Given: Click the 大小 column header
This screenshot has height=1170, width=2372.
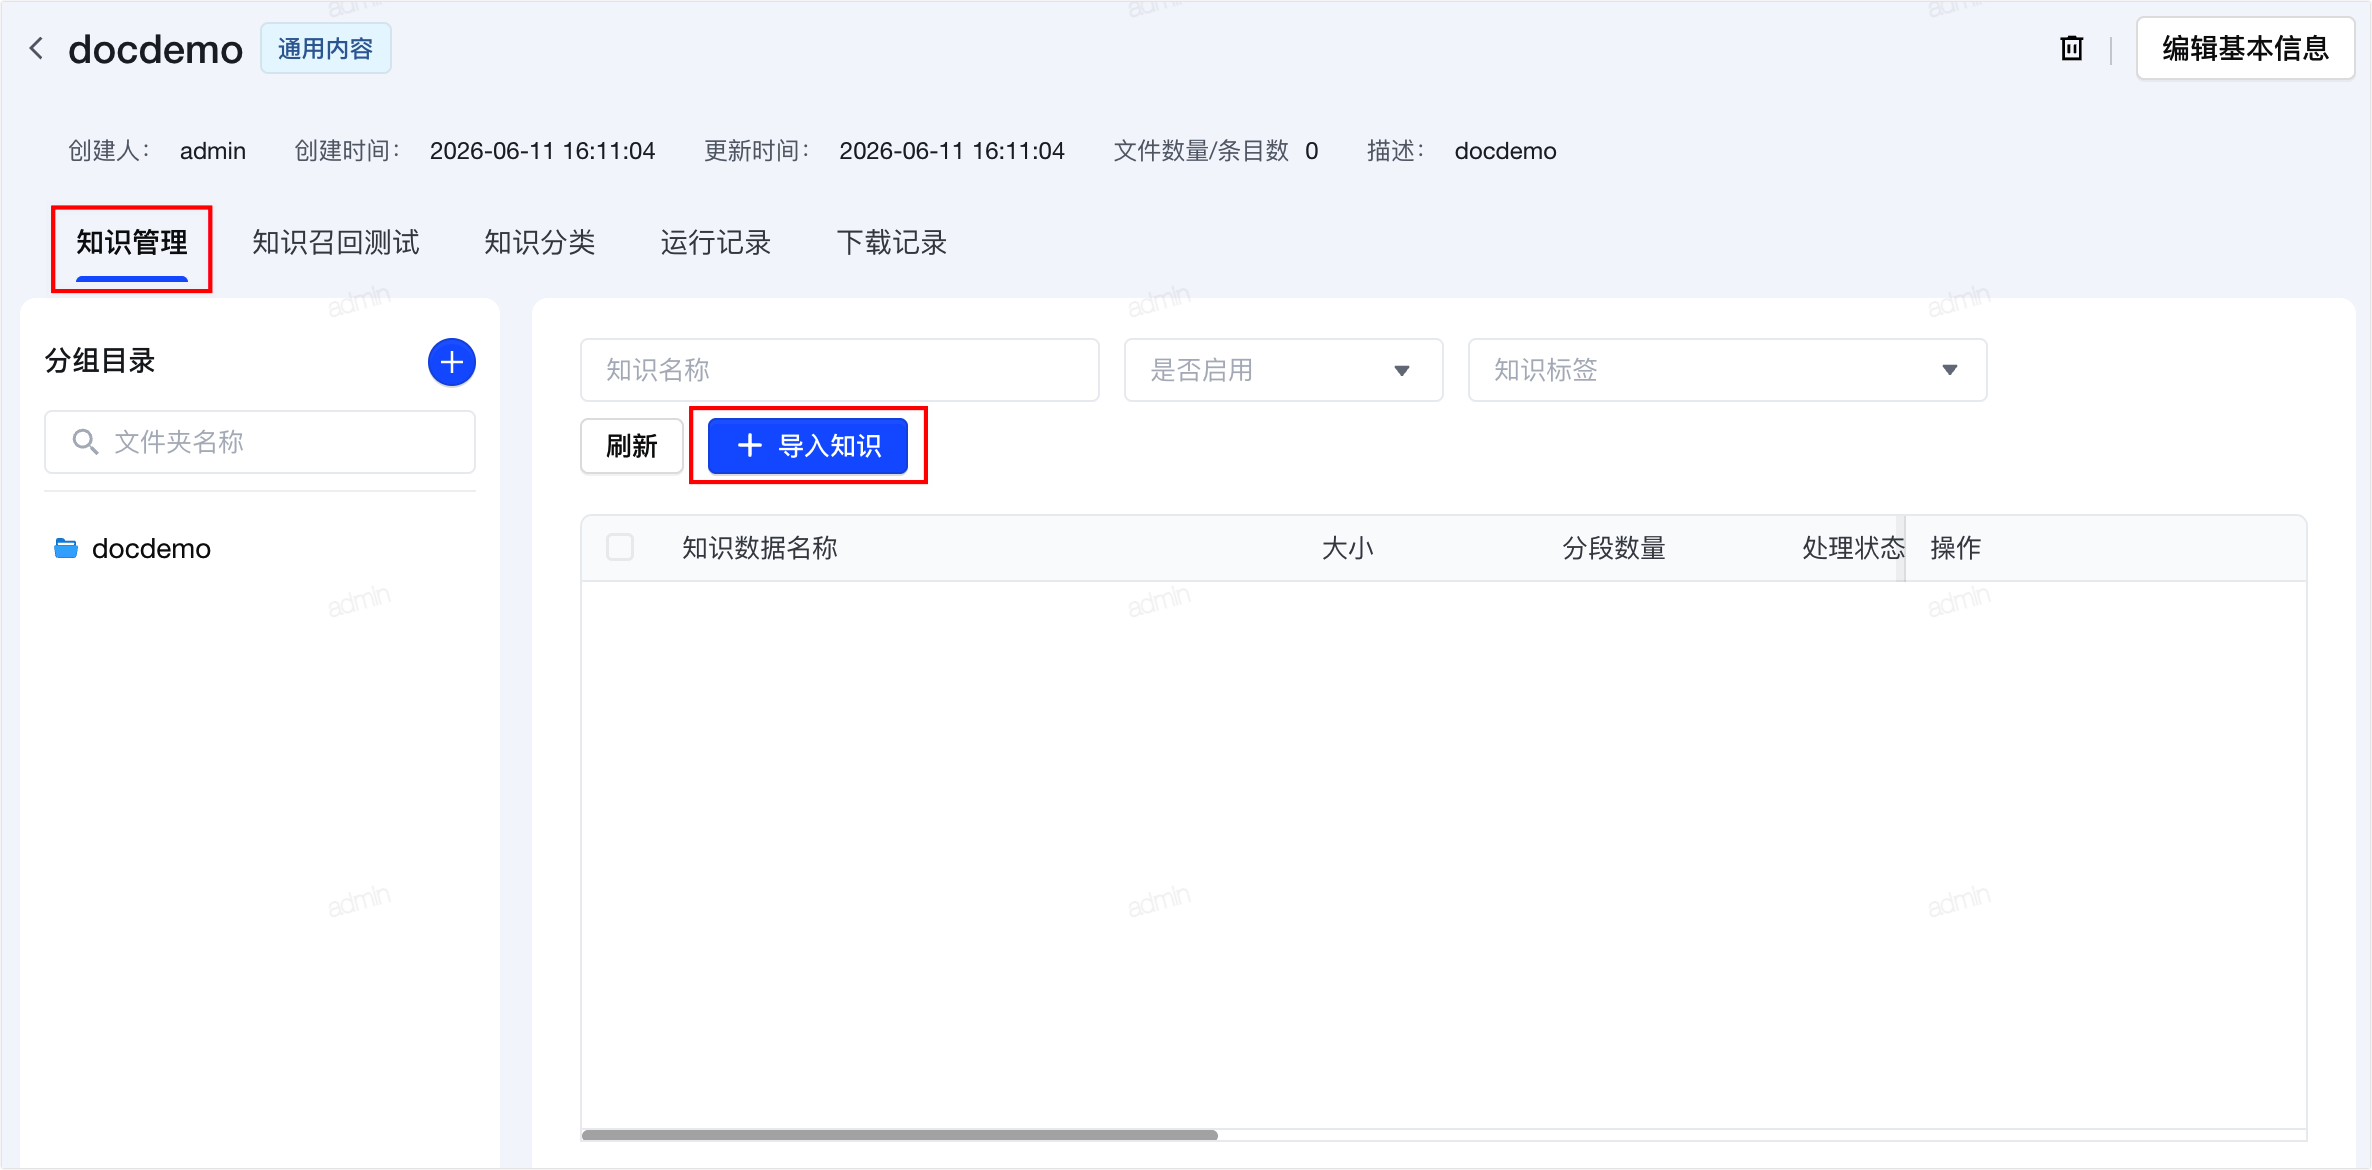Looking at the screenshot, I should (x=1348, y=548).
